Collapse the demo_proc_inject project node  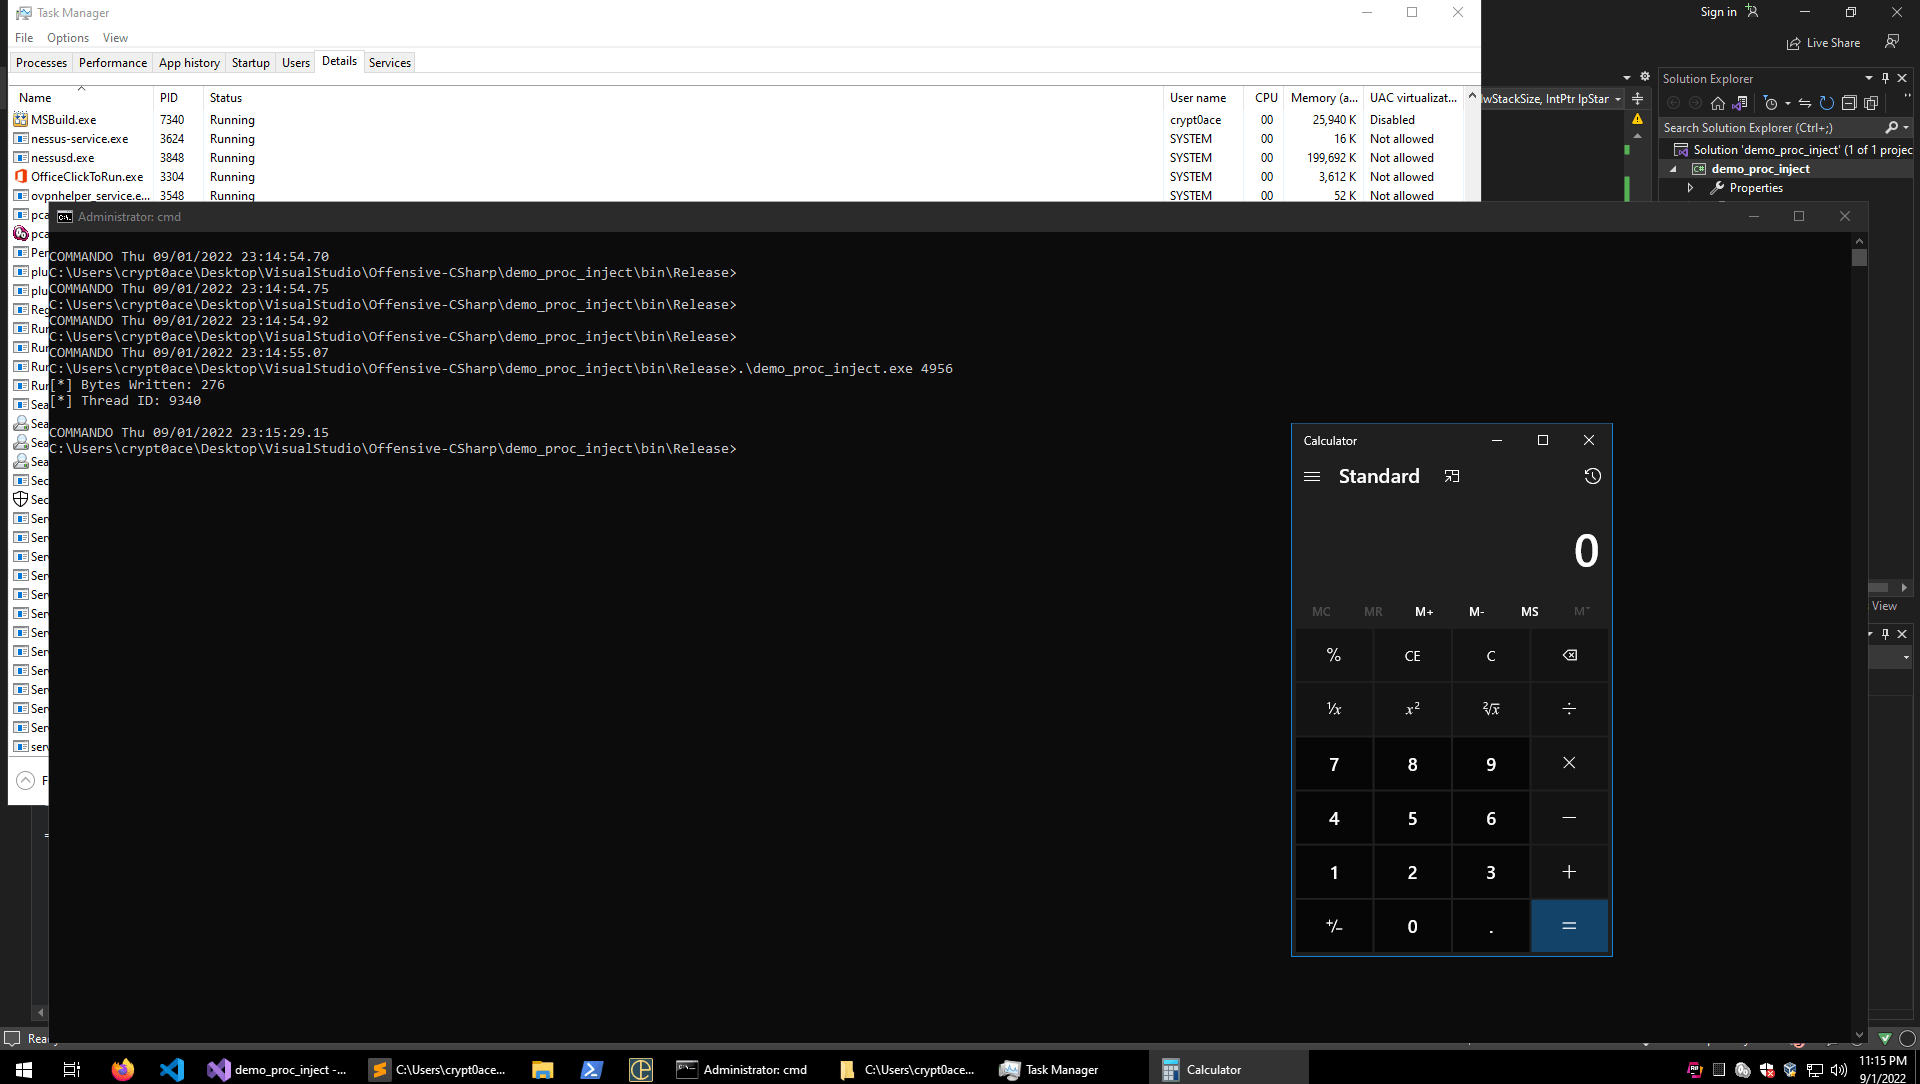coord(1673,169)
